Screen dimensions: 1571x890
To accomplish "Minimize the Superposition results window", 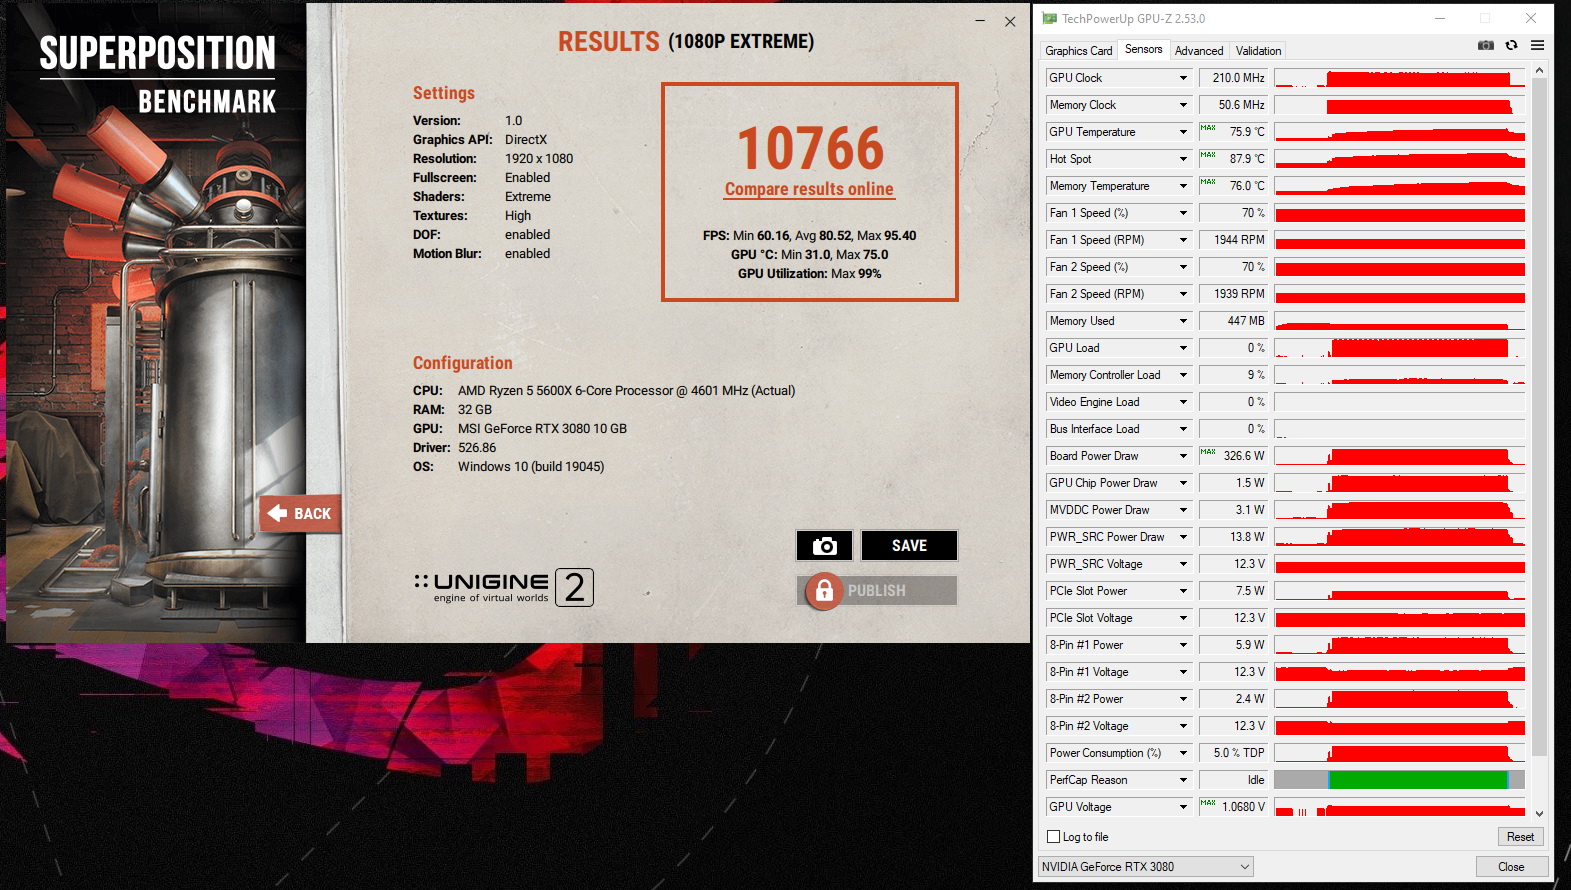I will pos(980,21).
